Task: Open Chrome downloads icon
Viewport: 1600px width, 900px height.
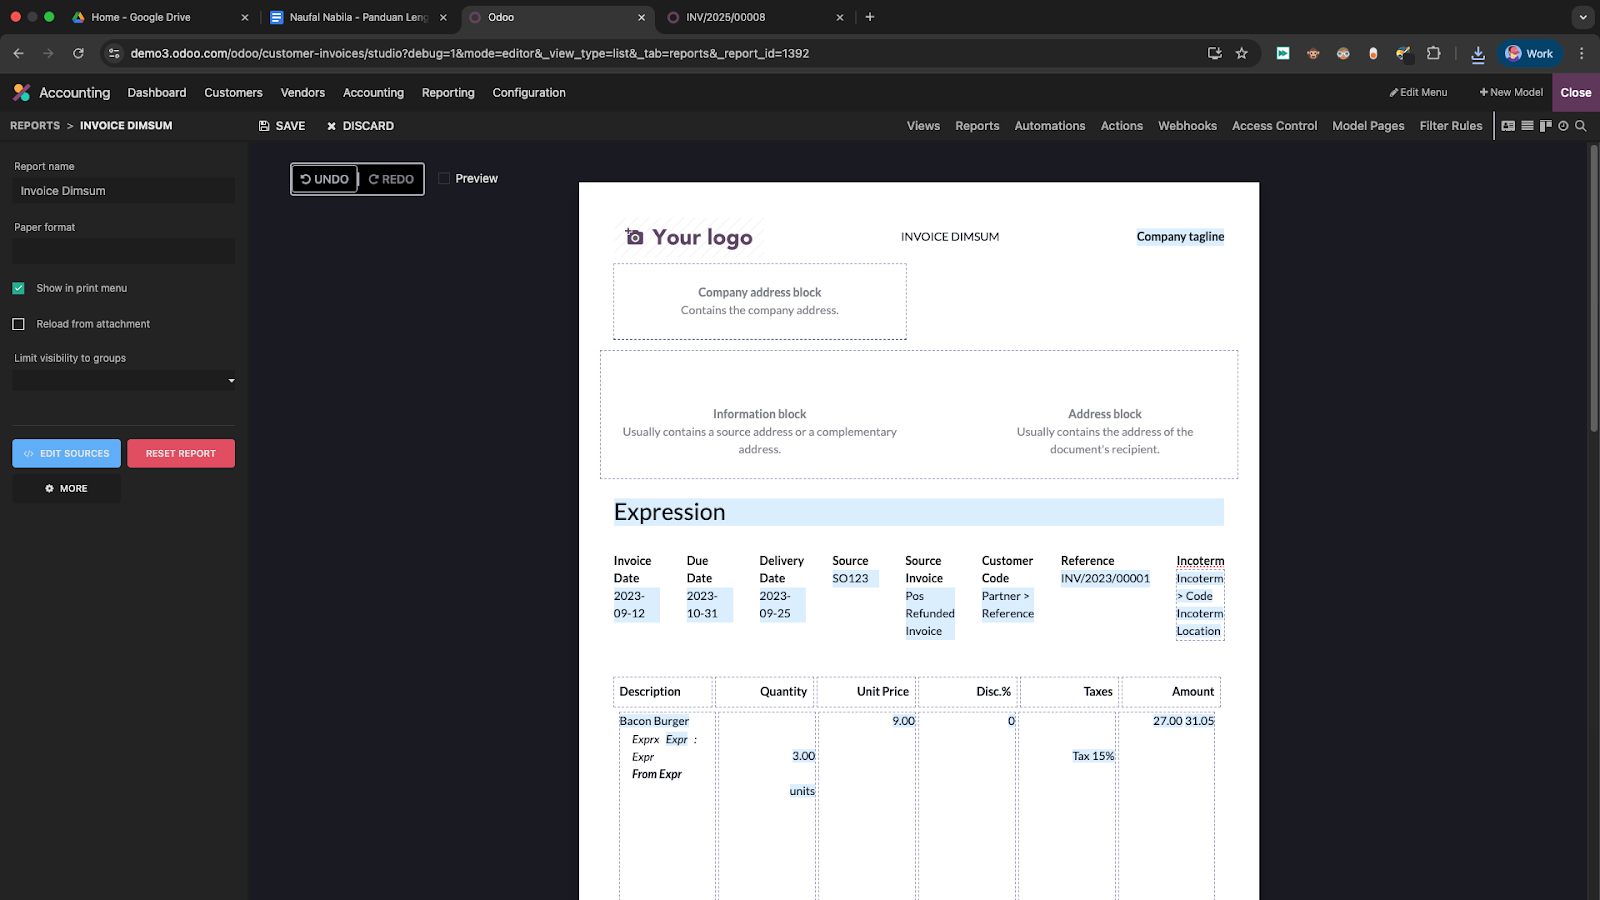Action: click(1478, 54)
